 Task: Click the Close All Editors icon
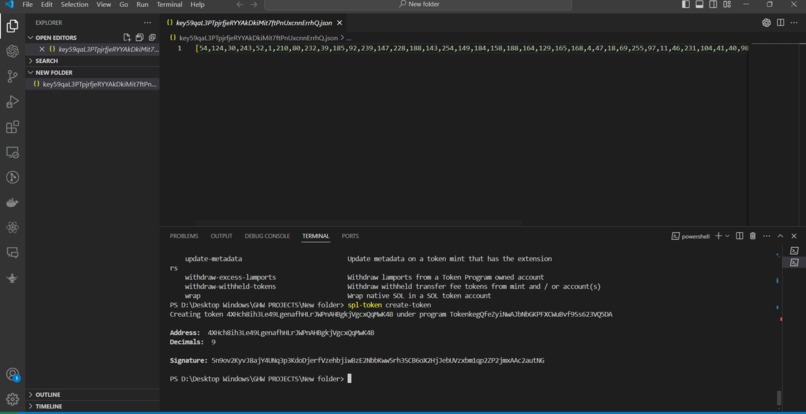coord(152,38)
